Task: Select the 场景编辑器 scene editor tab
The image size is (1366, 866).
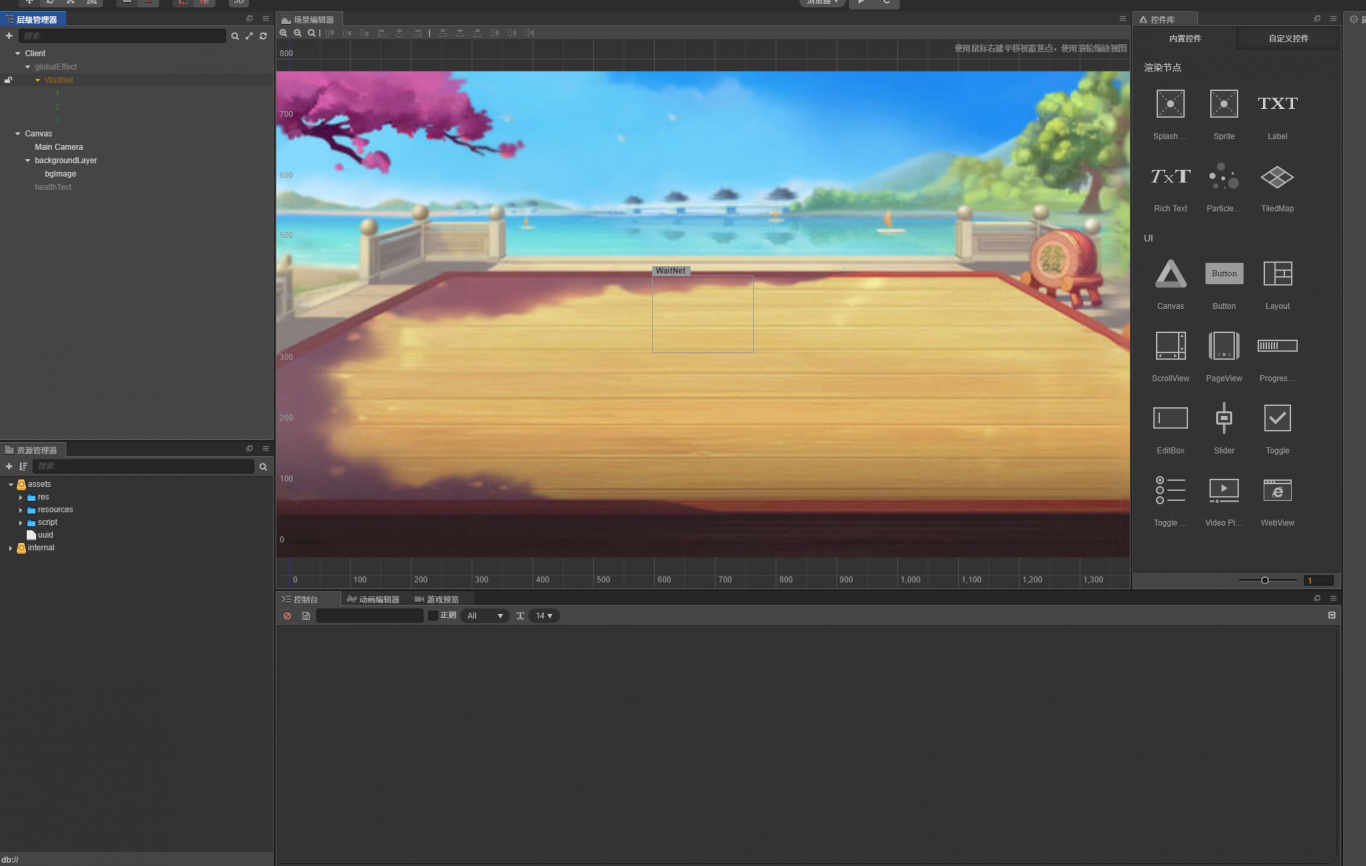Action: [x=309, y=19]
